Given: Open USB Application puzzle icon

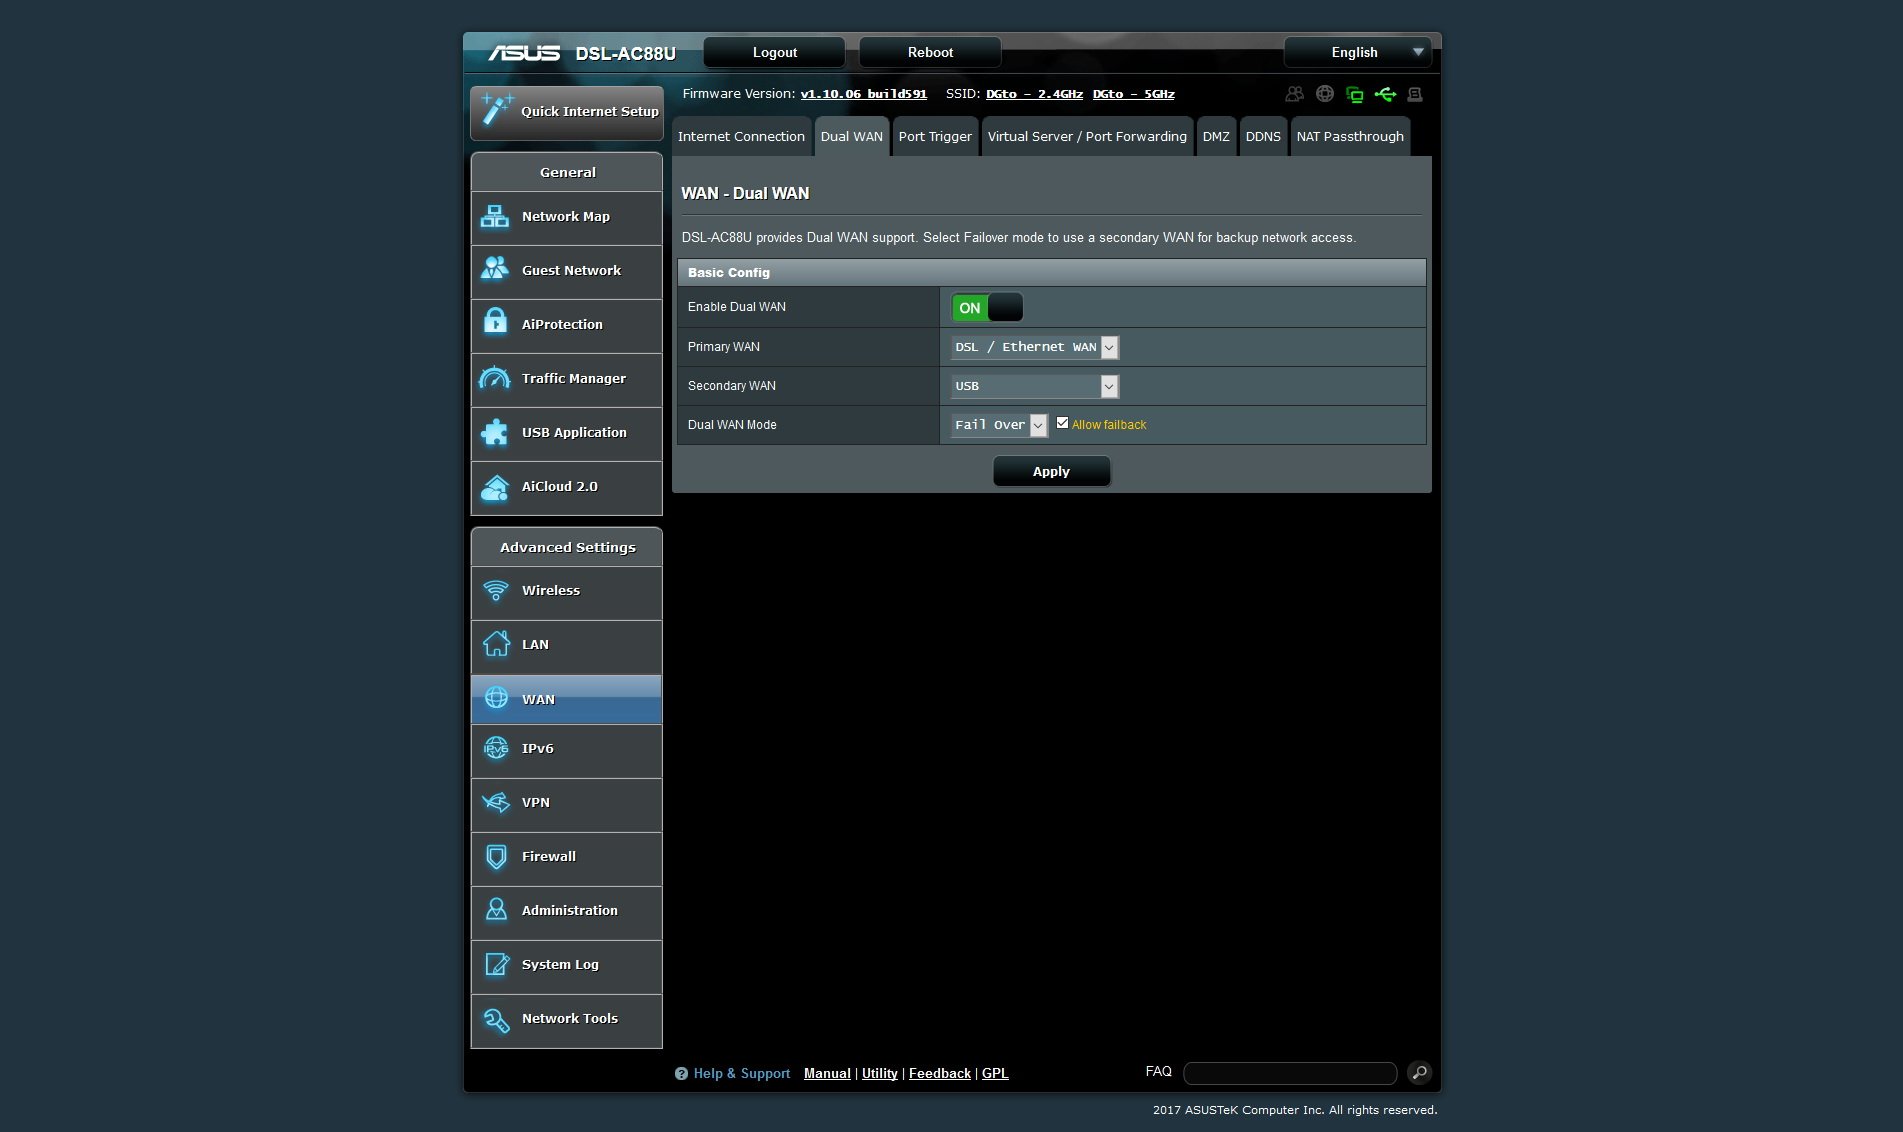Looking at the screenshot, I should [495, 433].
